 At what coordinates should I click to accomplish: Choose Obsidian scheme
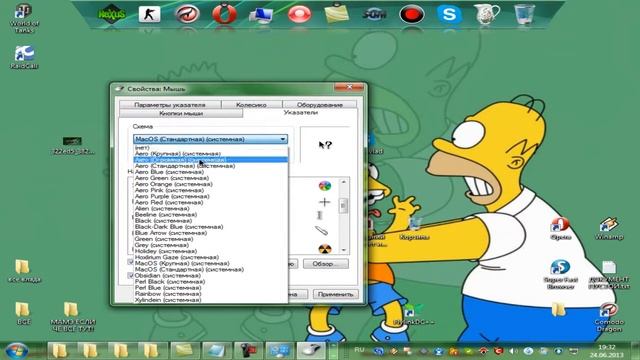coord(211,276)
